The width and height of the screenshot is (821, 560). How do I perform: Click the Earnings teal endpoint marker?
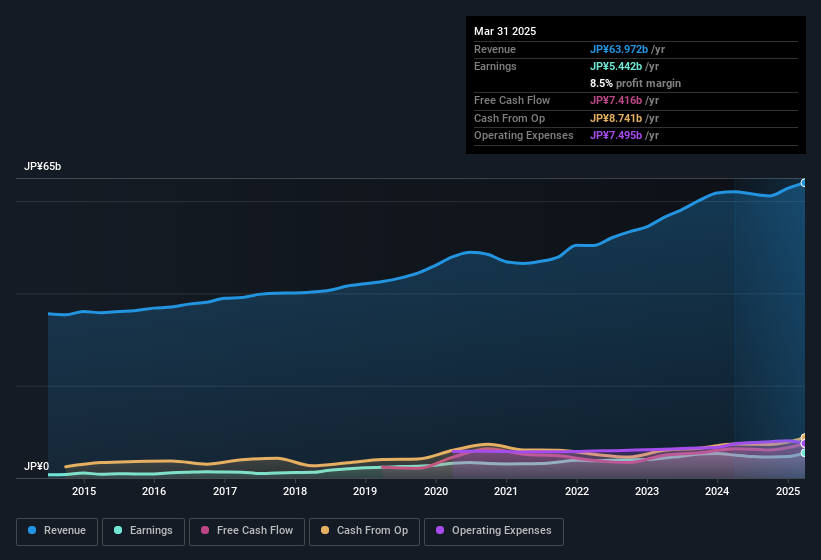(804, 453)
